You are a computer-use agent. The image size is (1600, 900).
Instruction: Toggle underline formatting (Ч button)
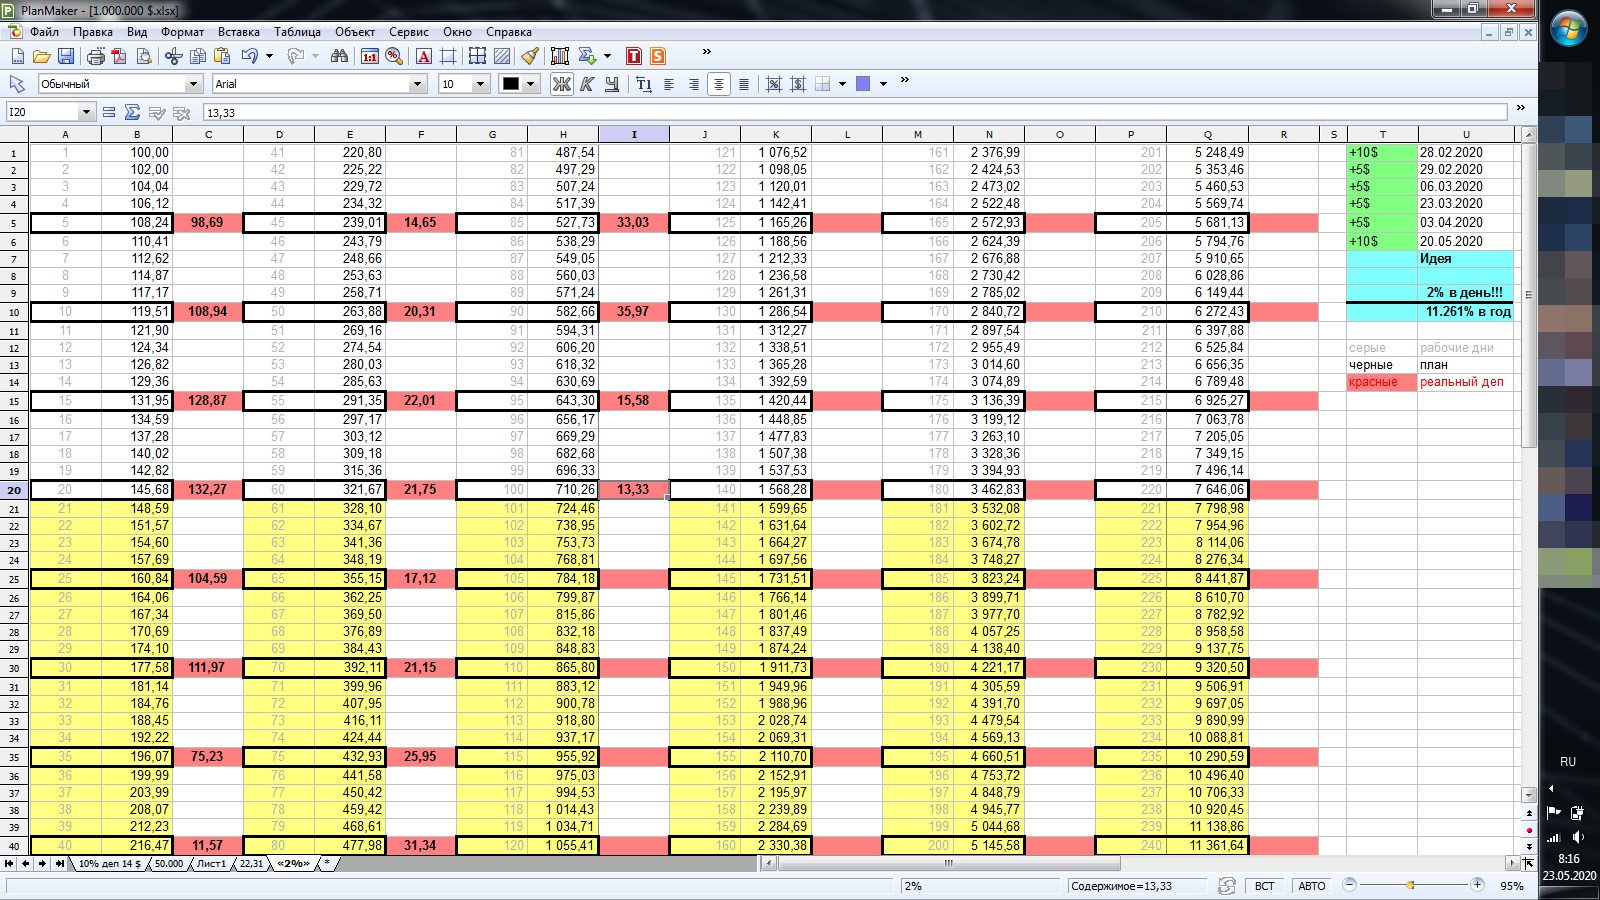tap(610, 84)
